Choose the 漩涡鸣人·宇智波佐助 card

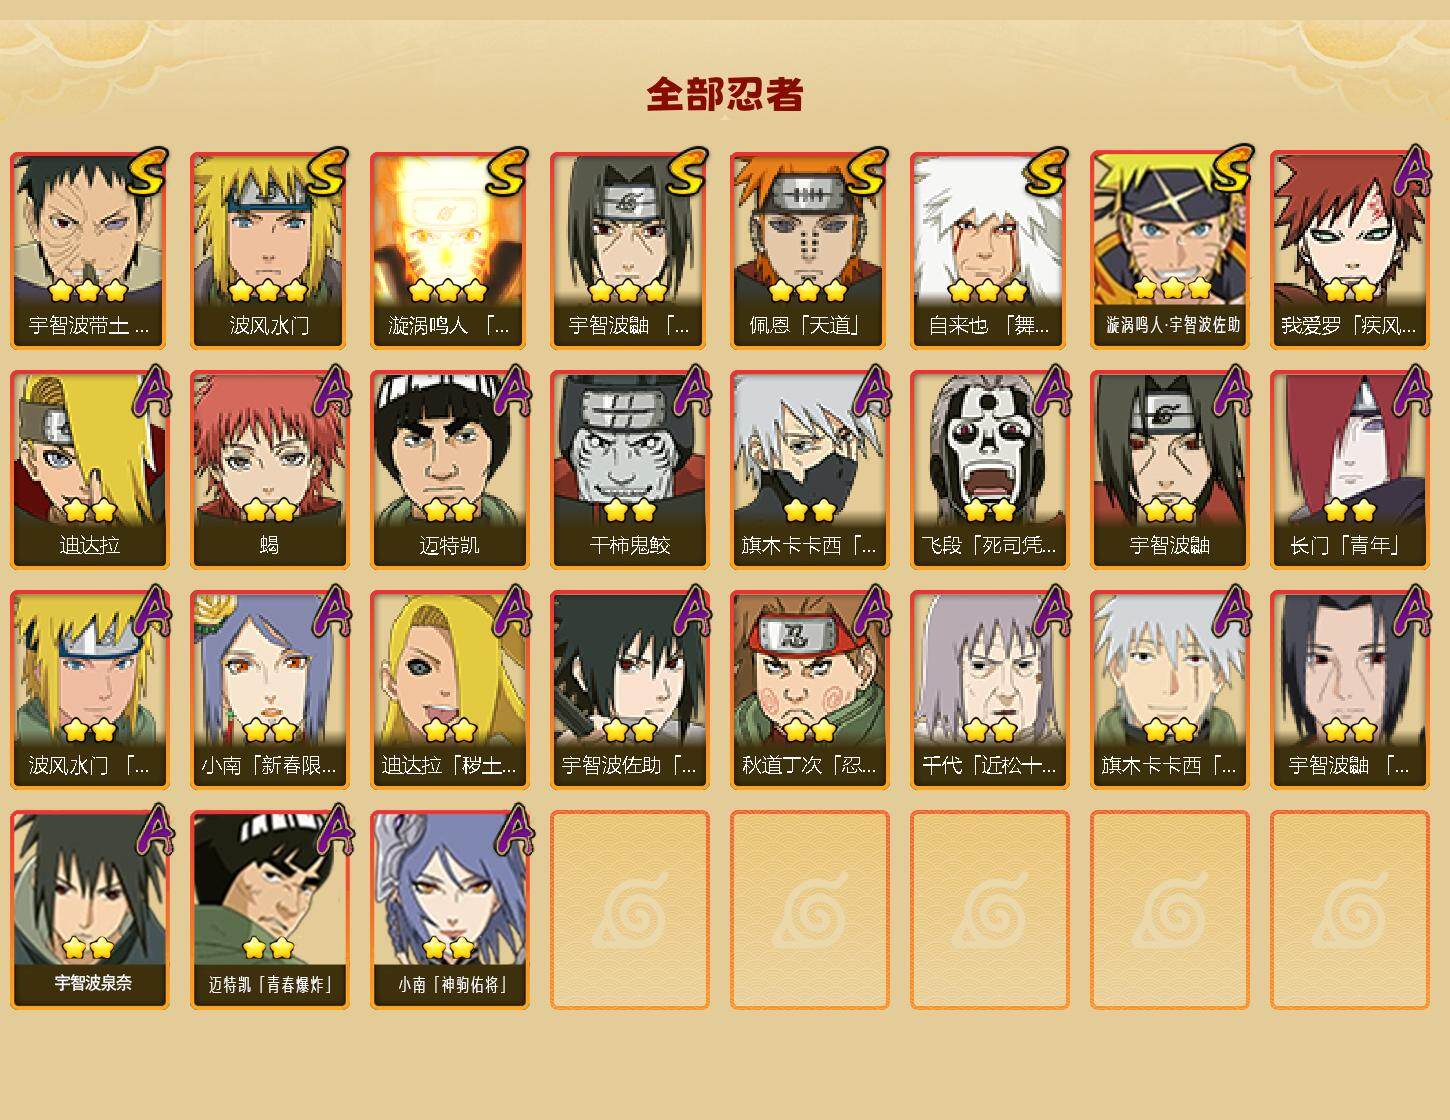pyautogui.click(x=1169, y=250)
